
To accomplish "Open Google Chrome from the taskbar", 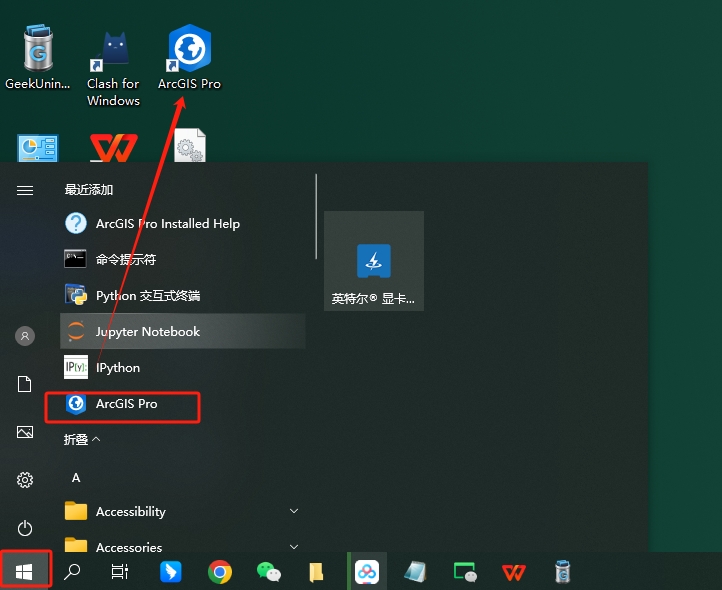I will coord(220,572).
